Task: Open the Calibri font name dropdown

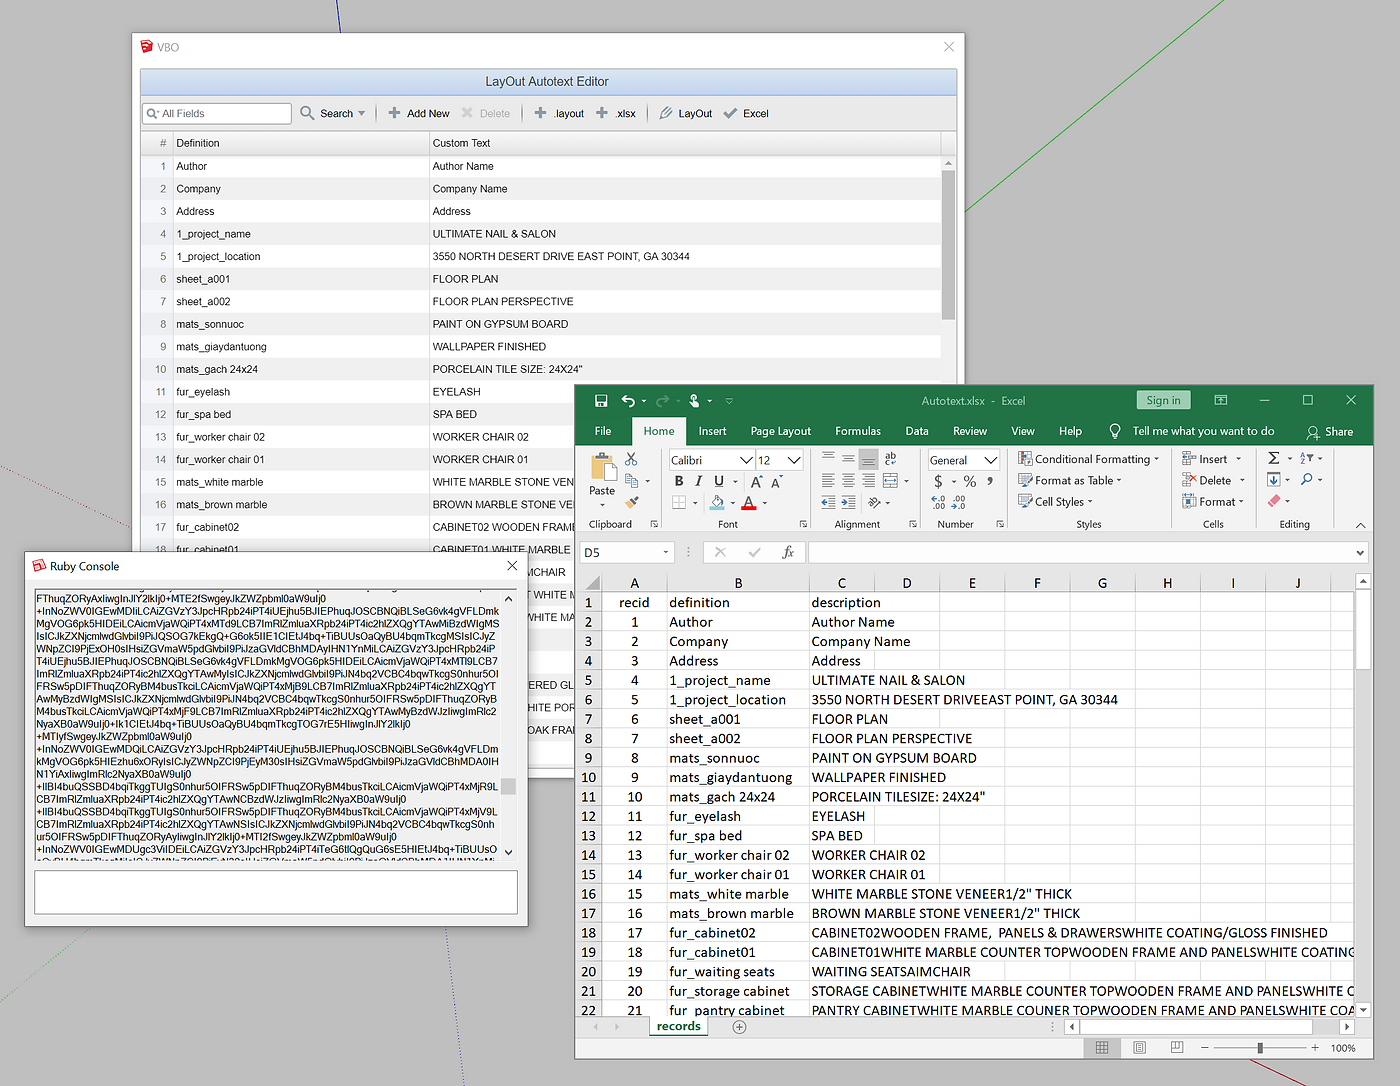Action: point(746,460)
